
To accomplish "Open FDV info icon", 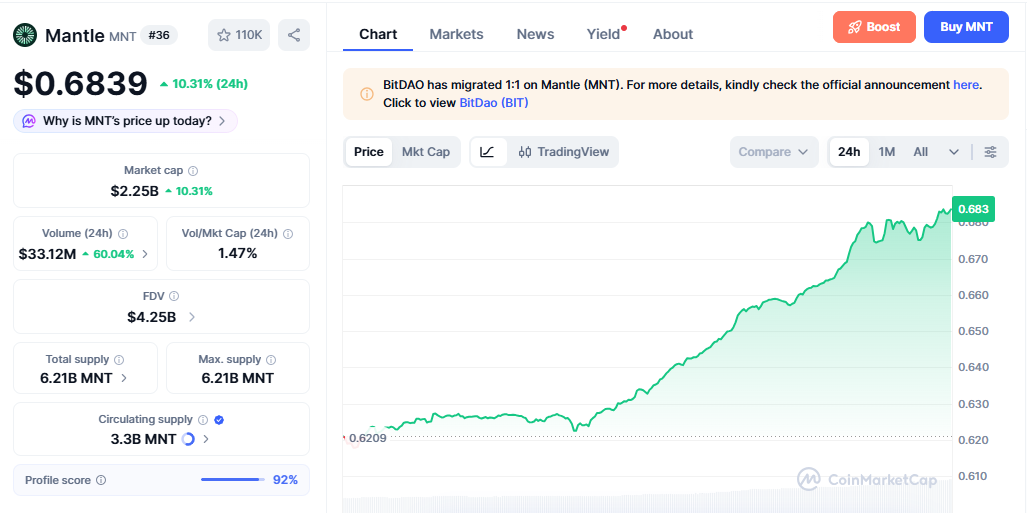I will pyautogui.click(x=174, y=297).
